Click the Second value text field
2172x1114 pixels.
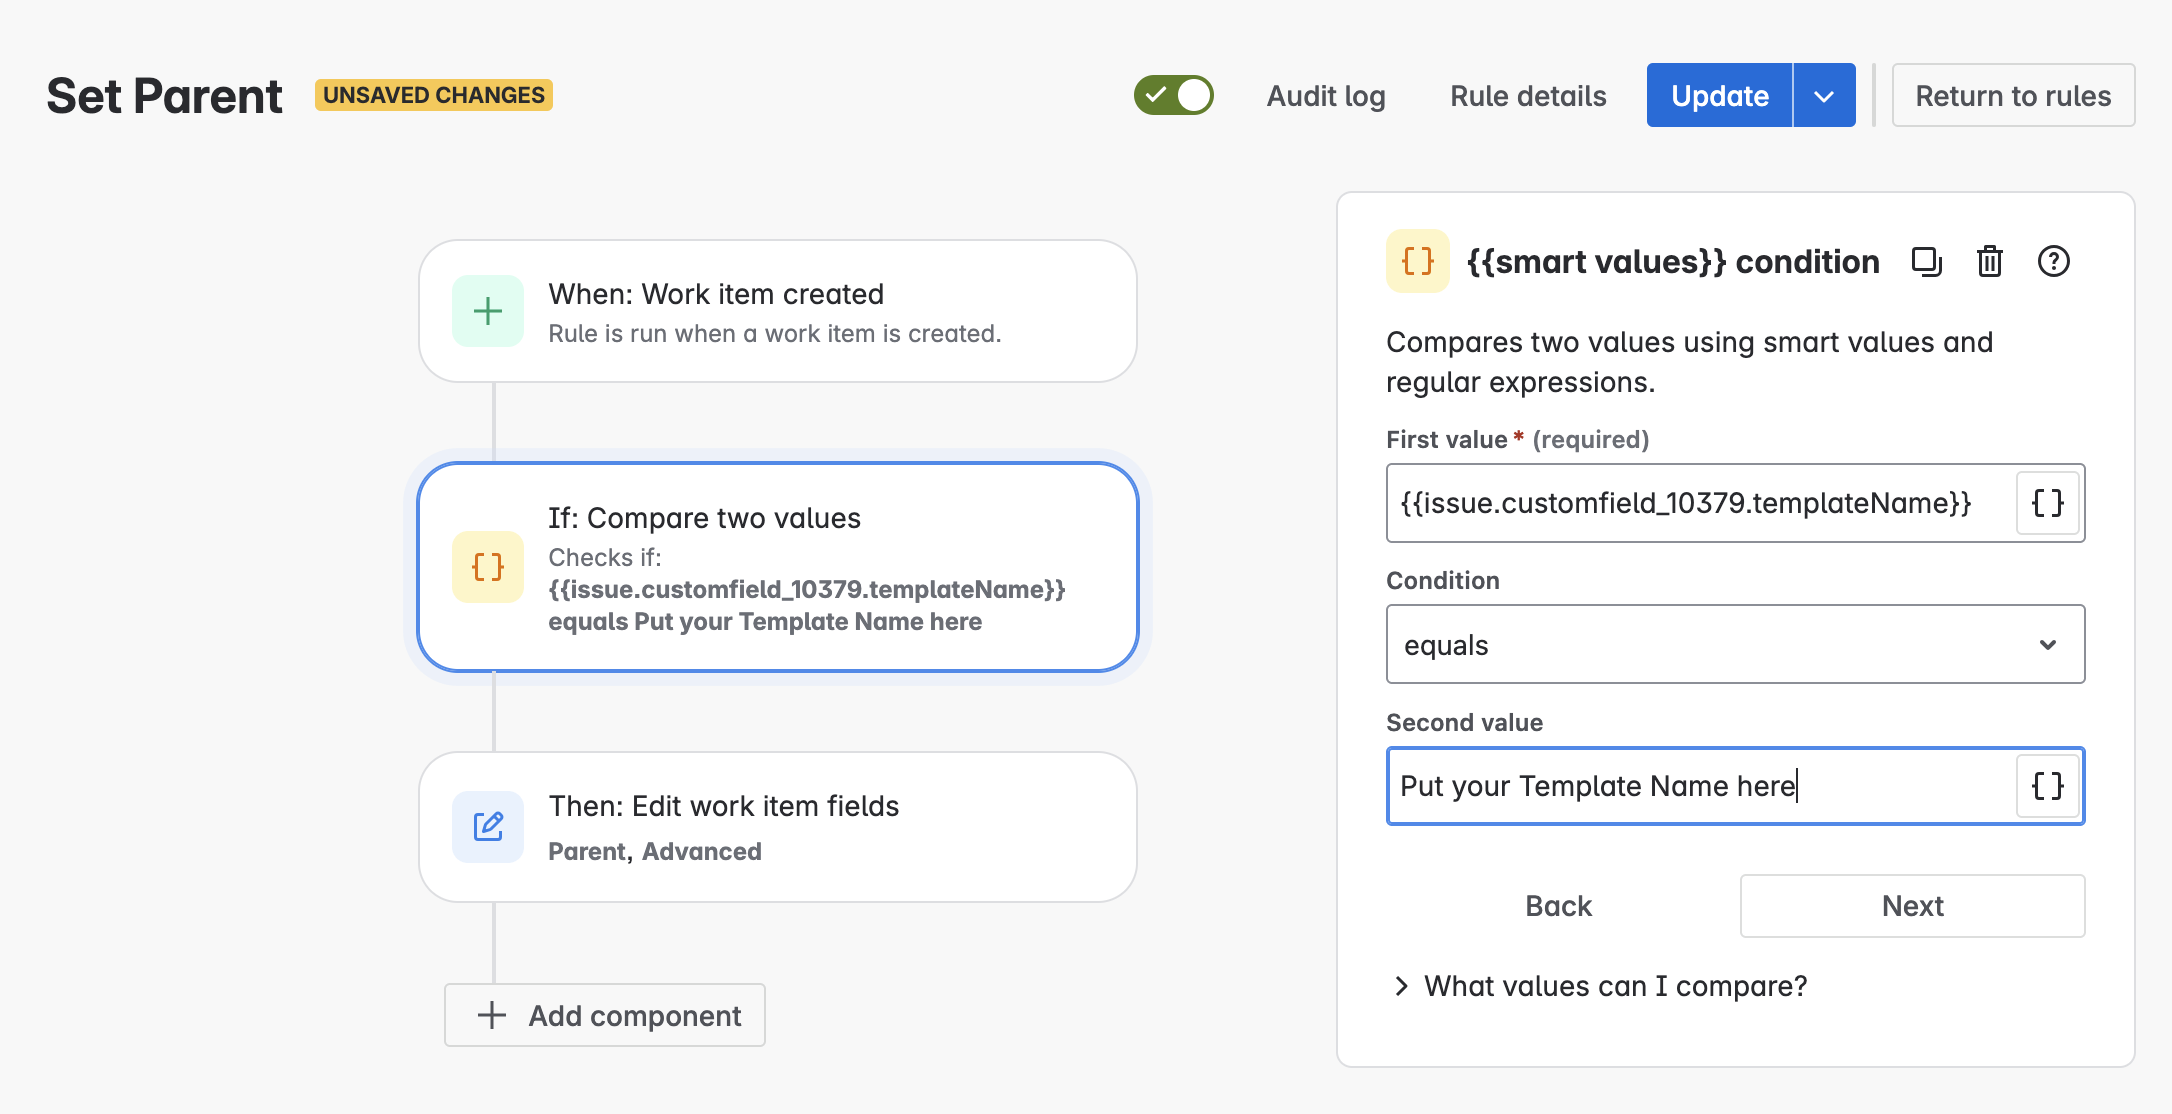tap(1700, 786)
